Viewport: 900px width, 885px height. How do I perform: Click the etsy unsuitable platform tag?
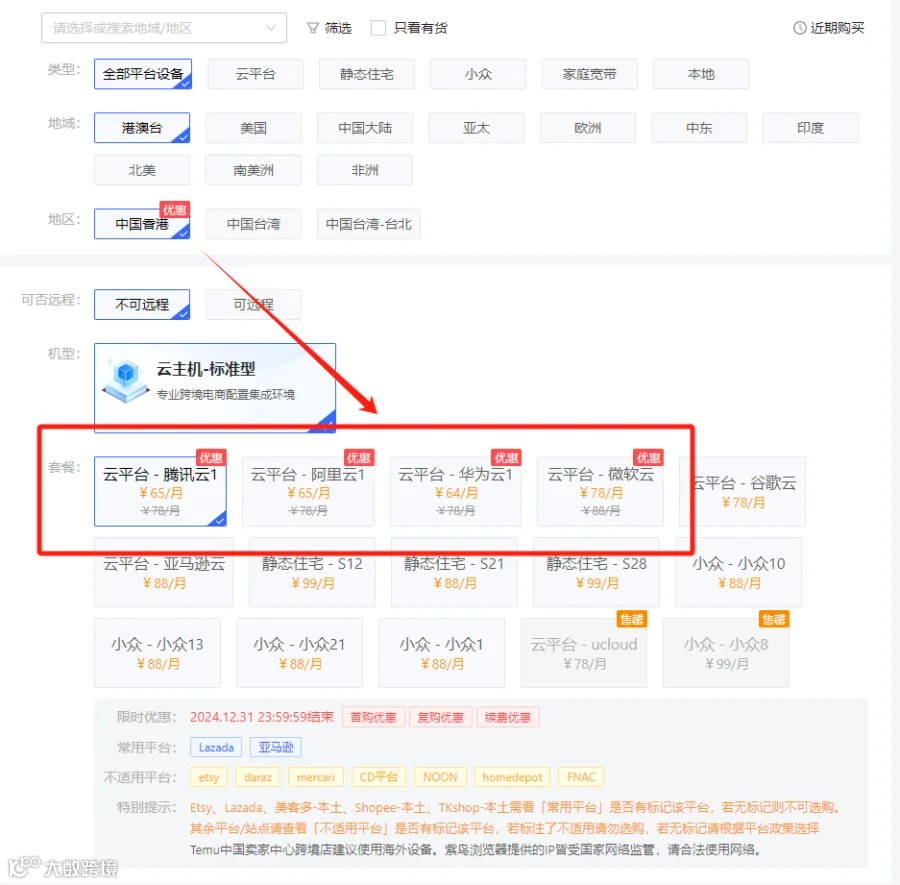[209, 777]
